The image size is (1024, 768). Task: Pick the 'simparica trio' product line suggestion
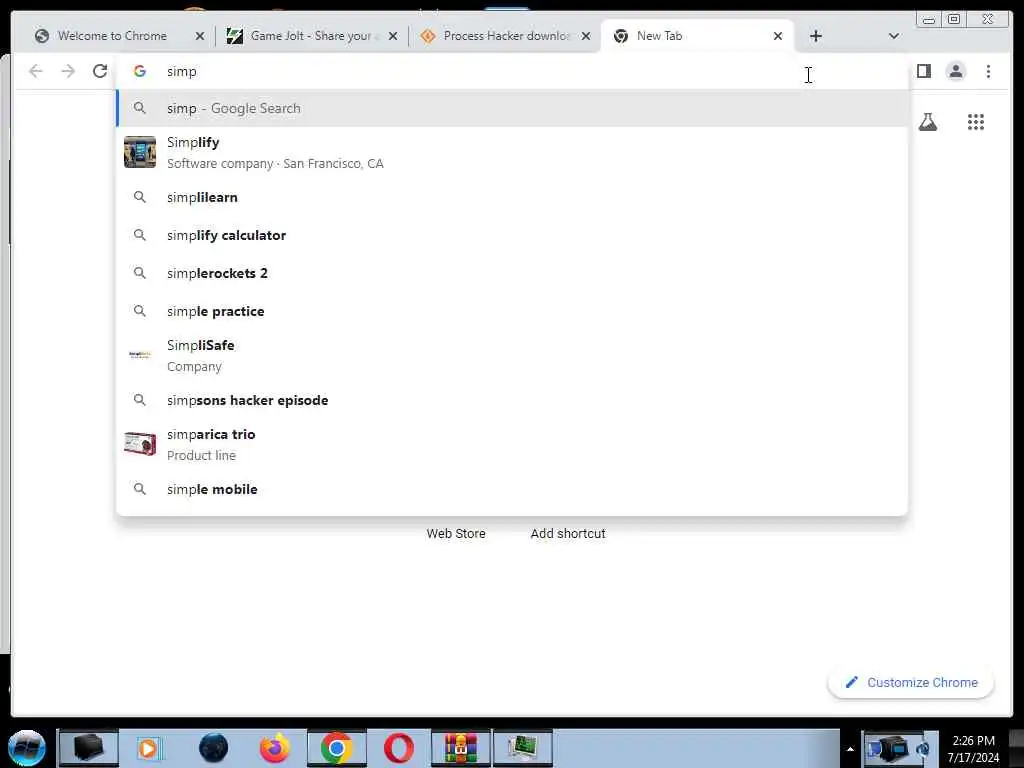click(x=512, y=444)
